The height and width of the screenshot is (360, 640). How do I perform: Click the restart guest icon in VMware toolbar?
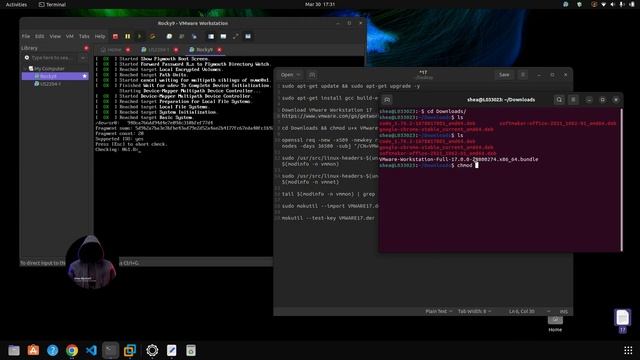[x=152, y=36]
